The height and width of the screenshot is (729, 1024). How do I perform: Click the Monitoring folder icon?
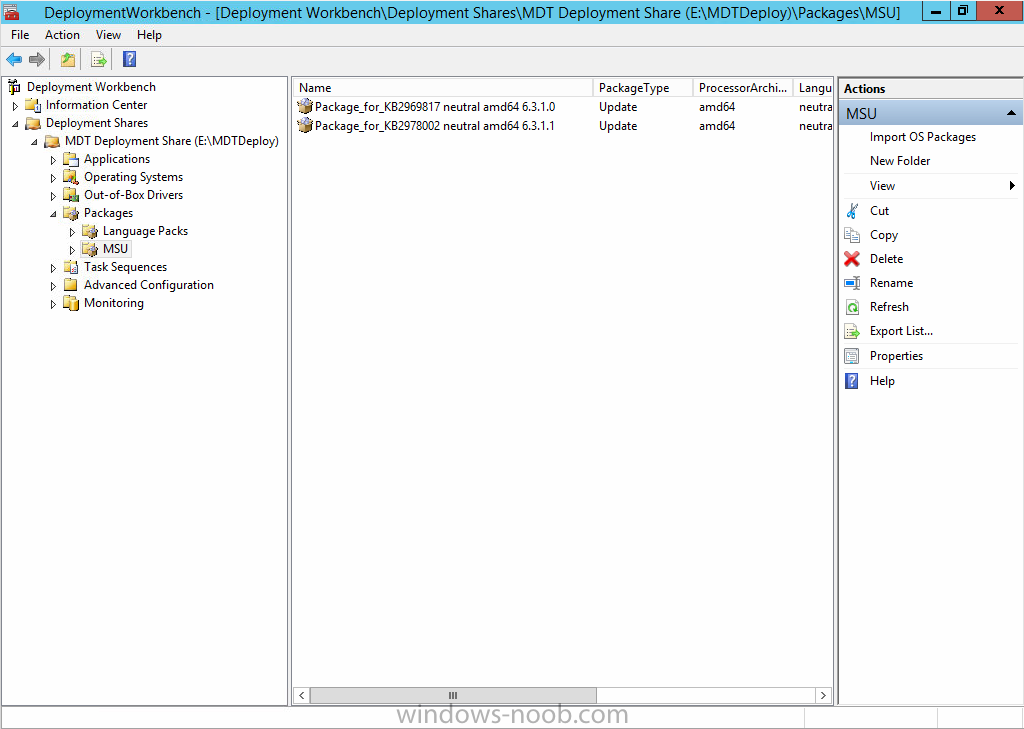click(71, 303)
